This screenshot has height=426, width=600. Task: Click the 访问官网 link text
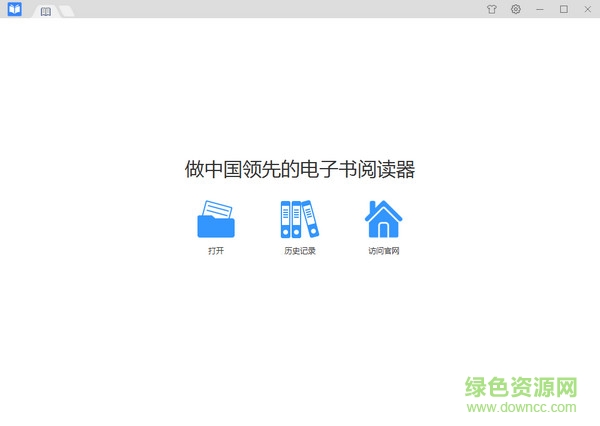click(x=384, y=250)
